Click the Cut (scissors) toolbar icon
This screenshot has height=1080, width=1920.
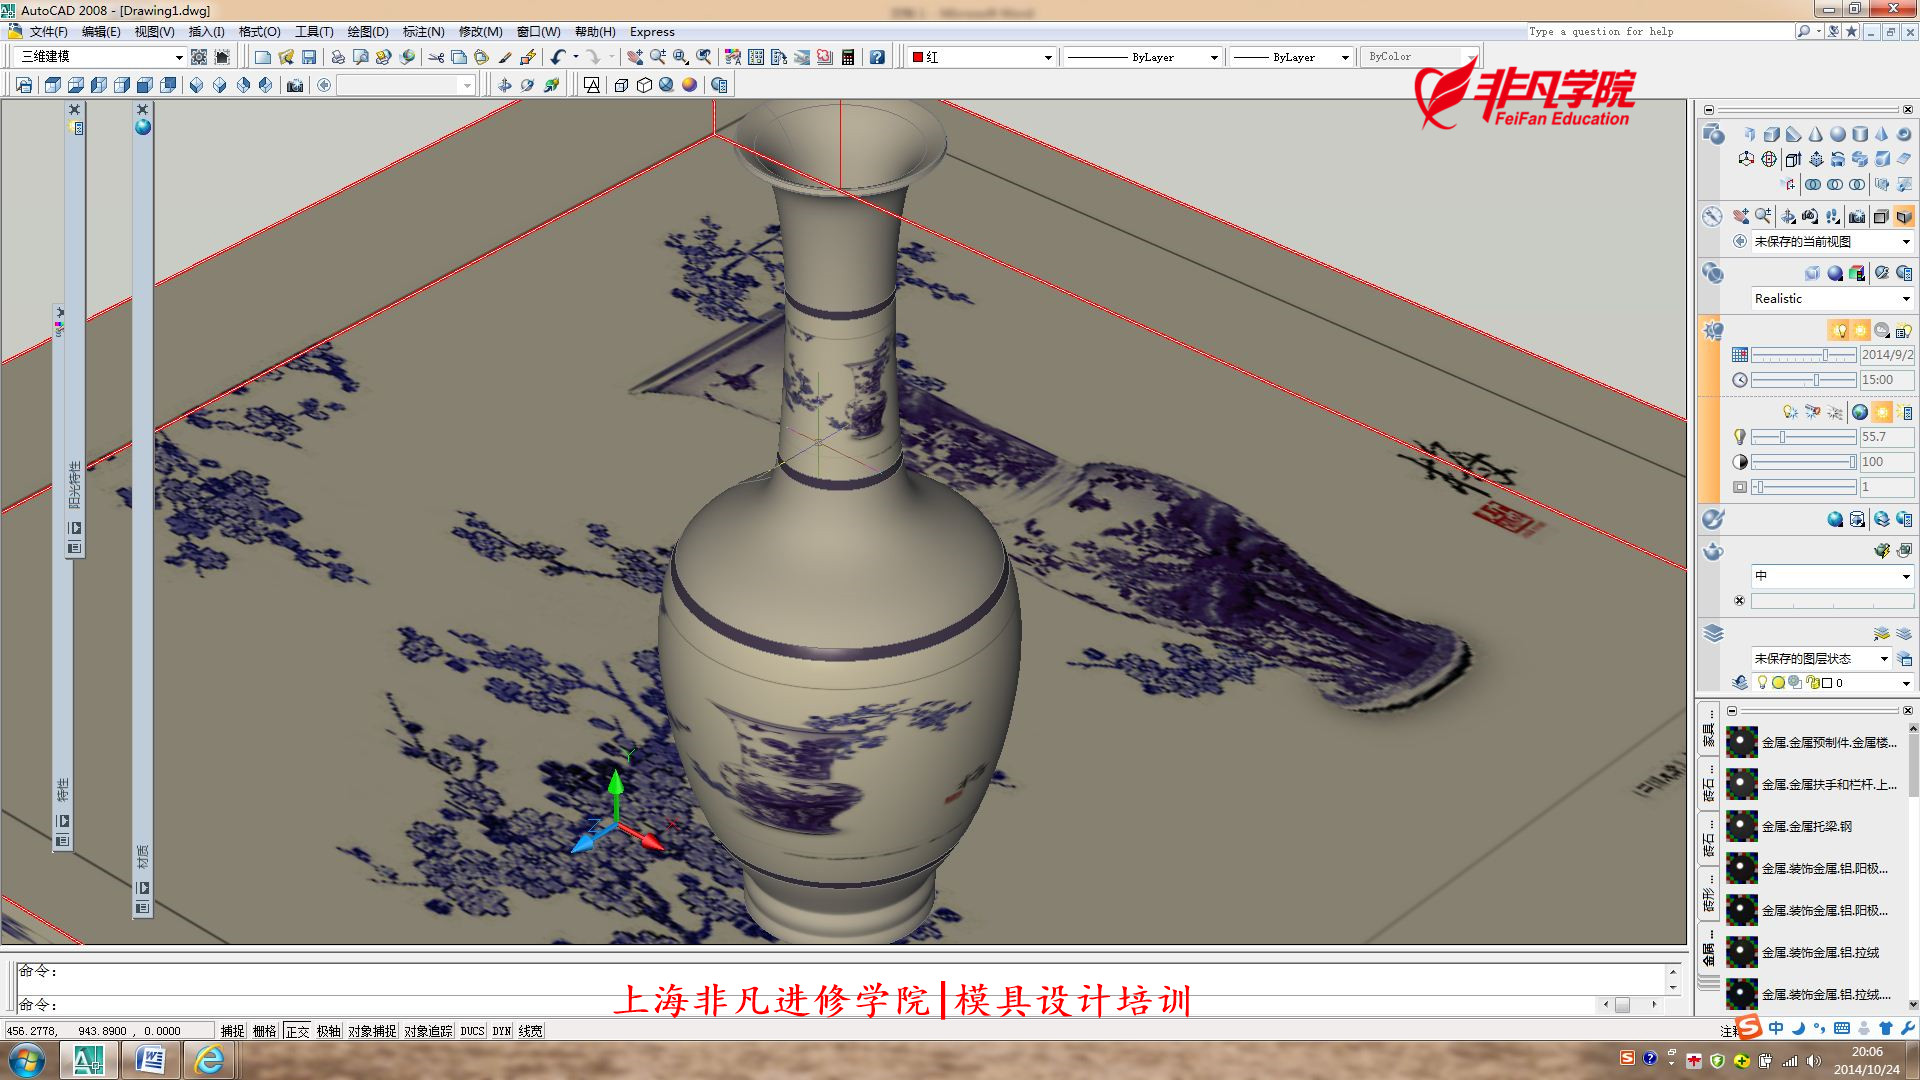click(x=436, y=57)
